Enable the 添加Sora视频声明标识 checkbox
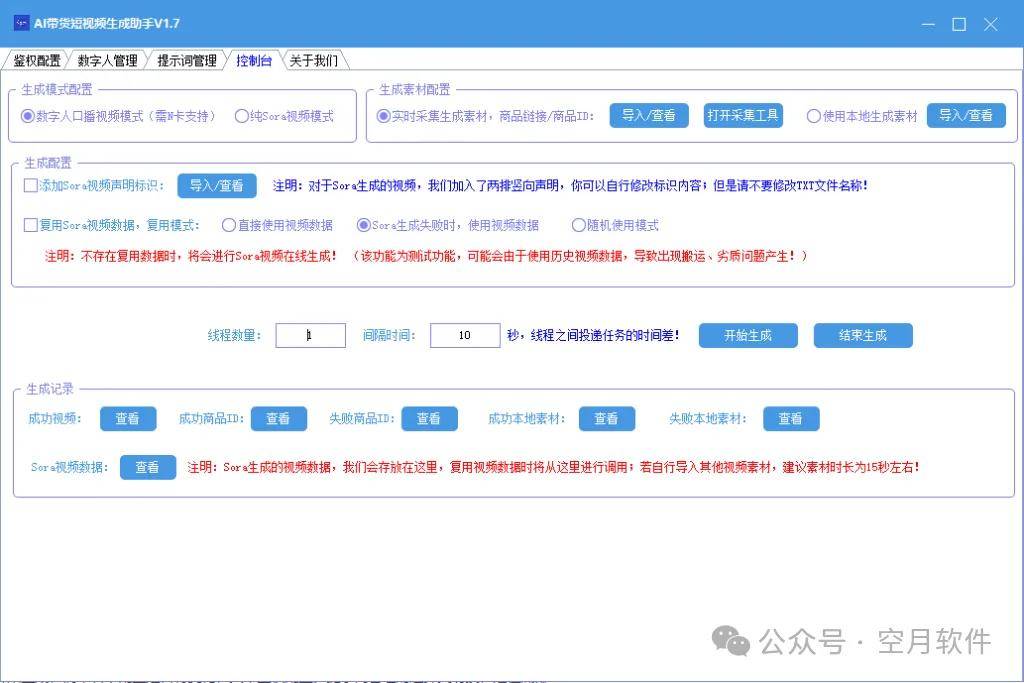 (x=31, y=185)
